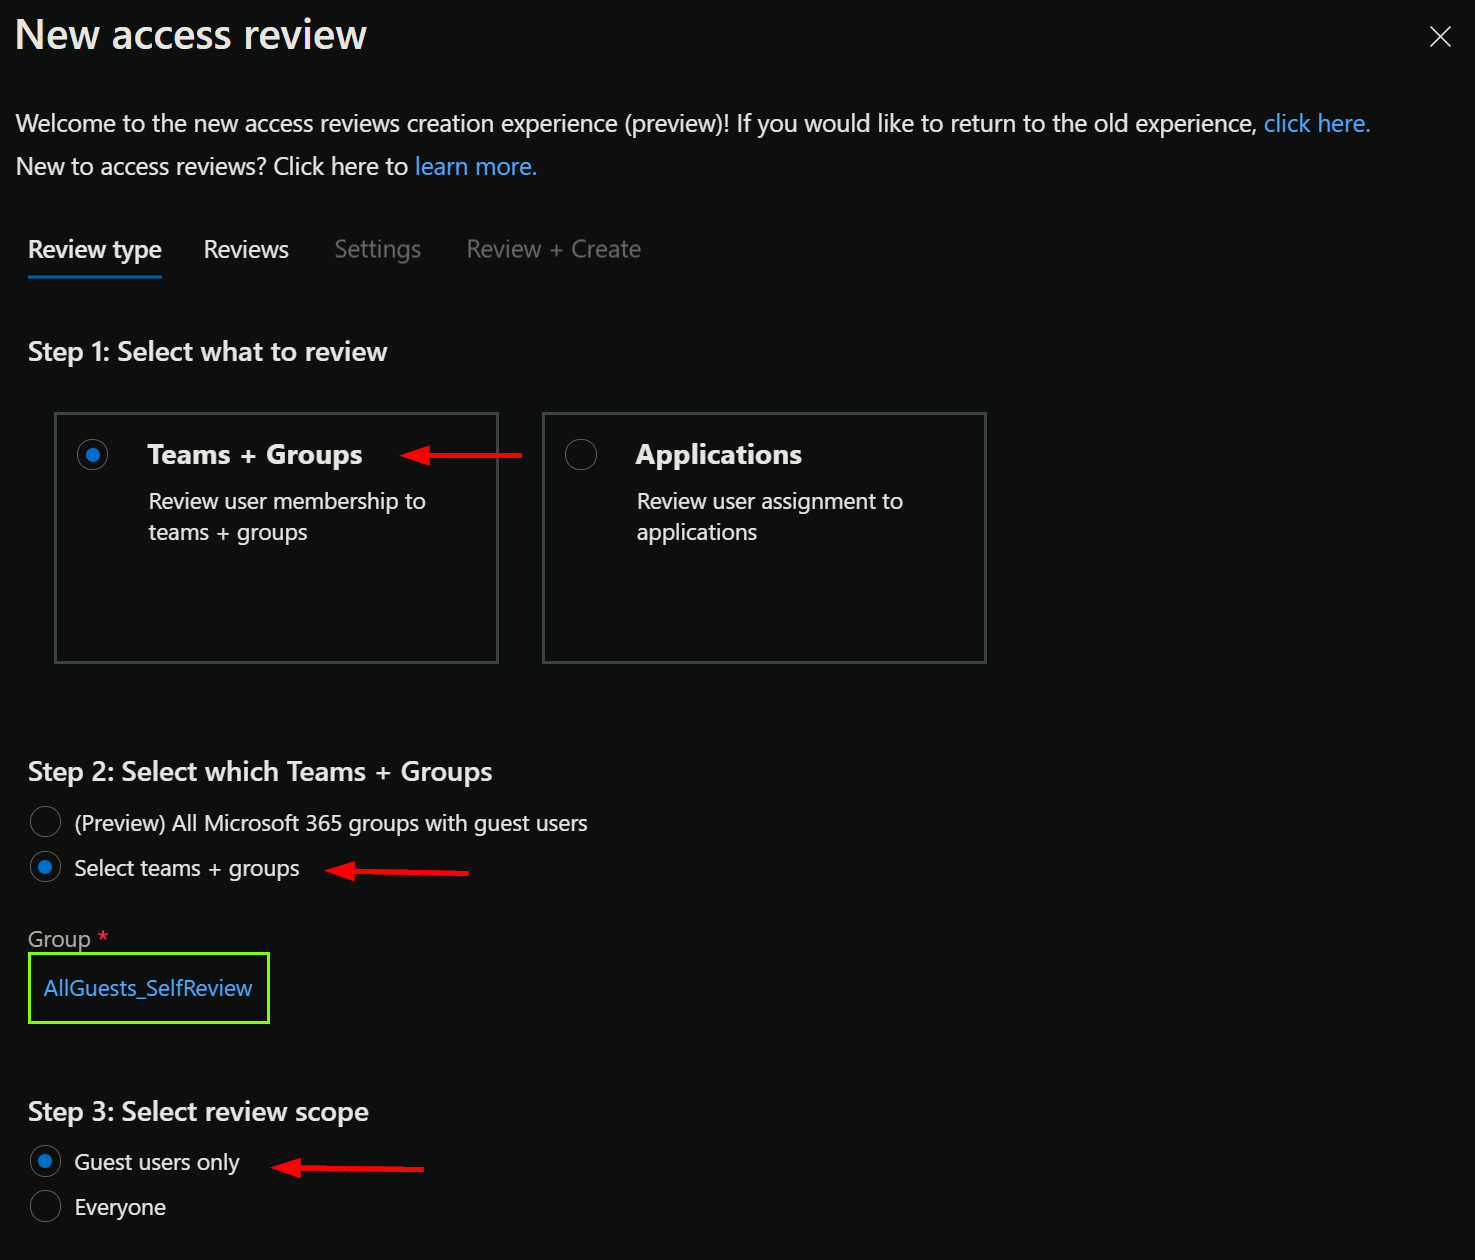The height and width of the screenshot is (1260, 1475).
Task: Click the 'Step 3: Select review scope' heading
Action: tap(198, 1112)
